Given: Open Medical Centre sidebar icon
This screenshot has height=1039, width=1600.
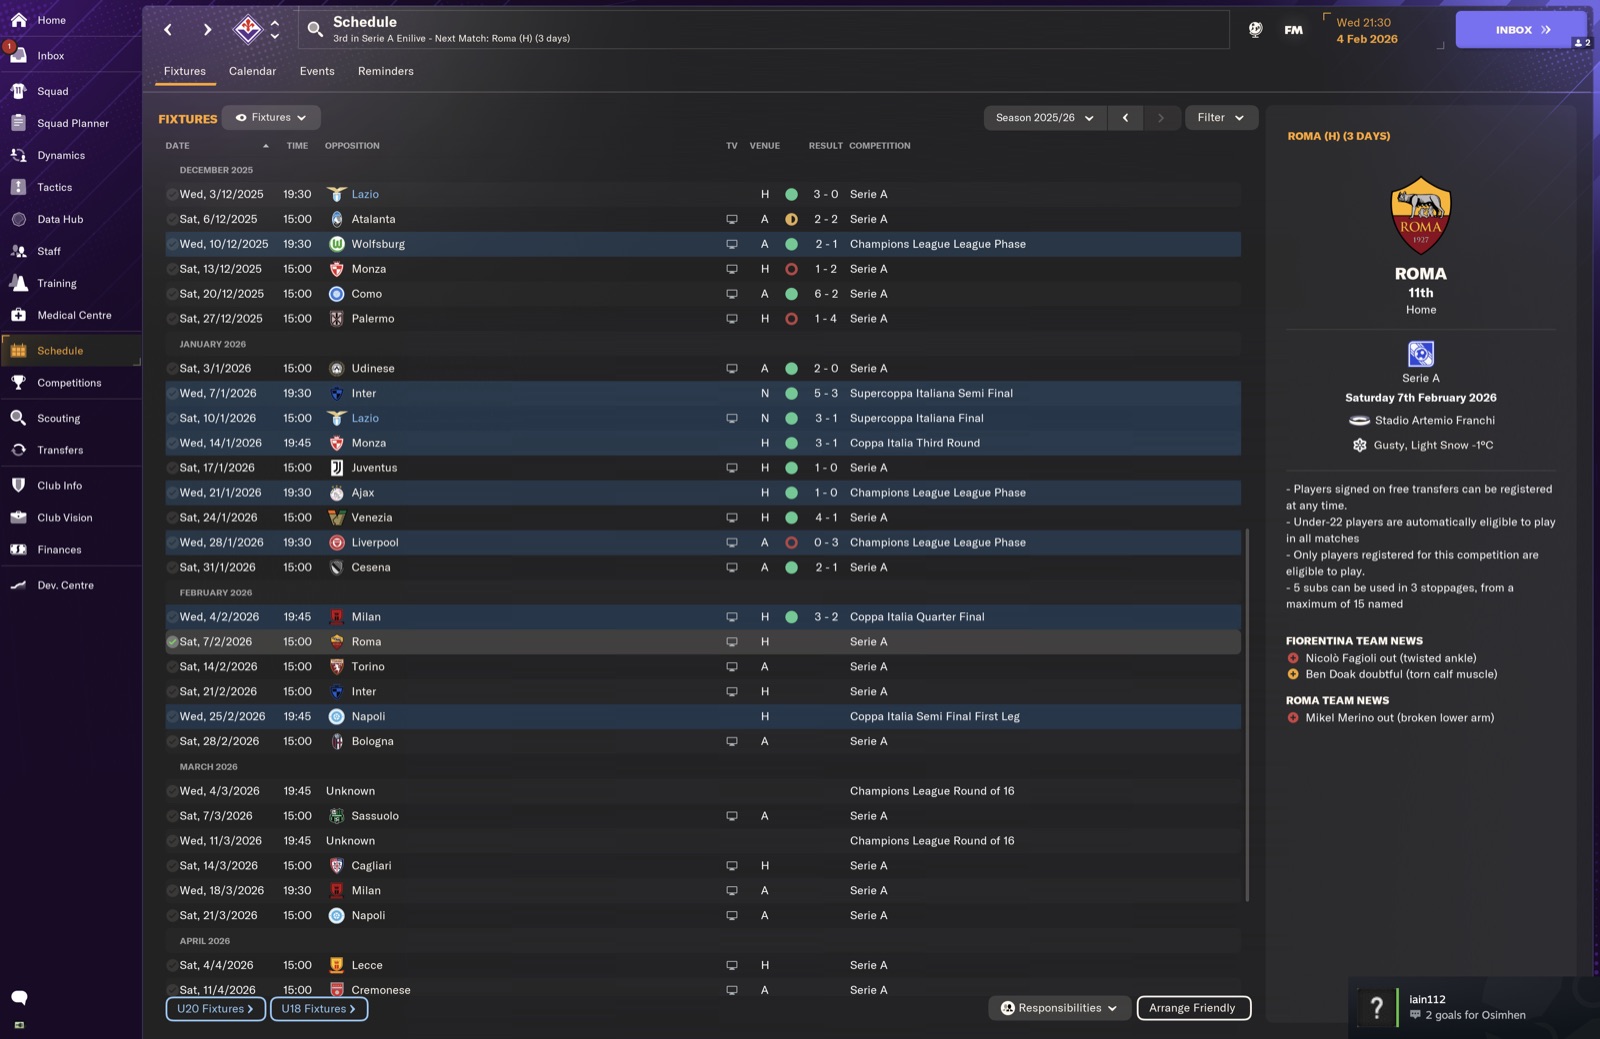Looking at the screenshot, I should click(18, 315).
